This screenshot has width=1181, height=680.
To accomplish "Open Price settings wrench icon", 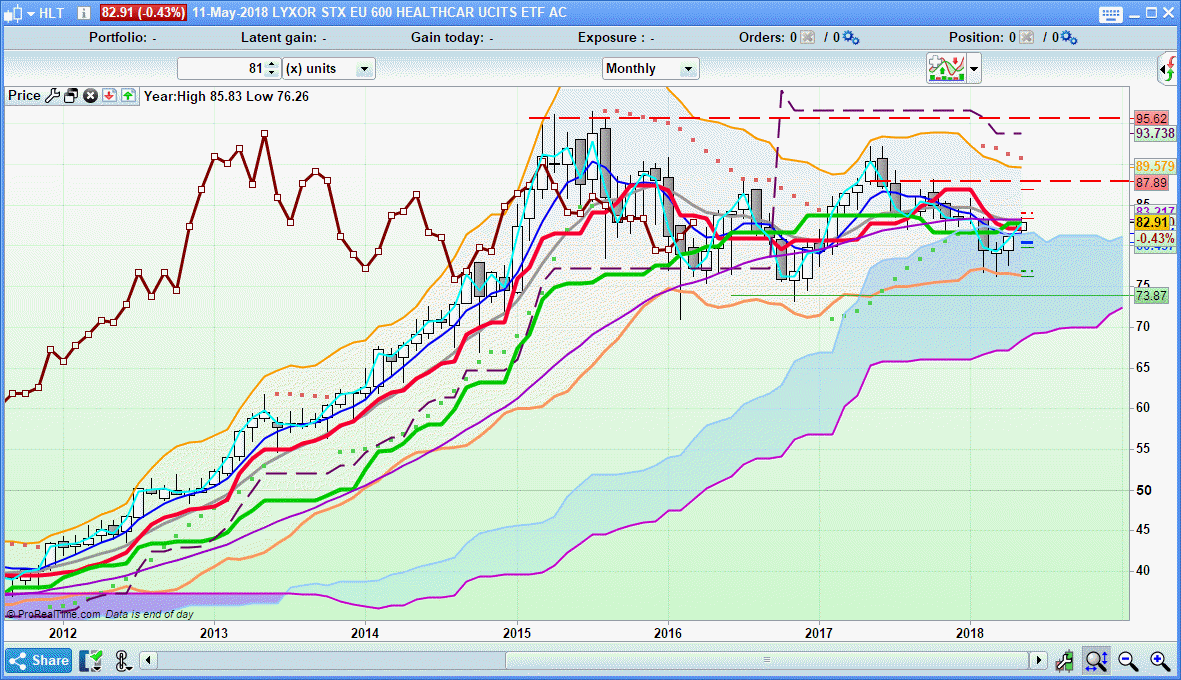I will click(x=52, y=96).
